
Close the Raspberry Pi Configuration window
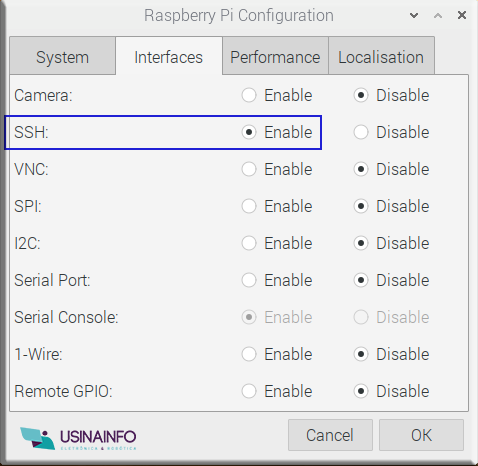462,15
